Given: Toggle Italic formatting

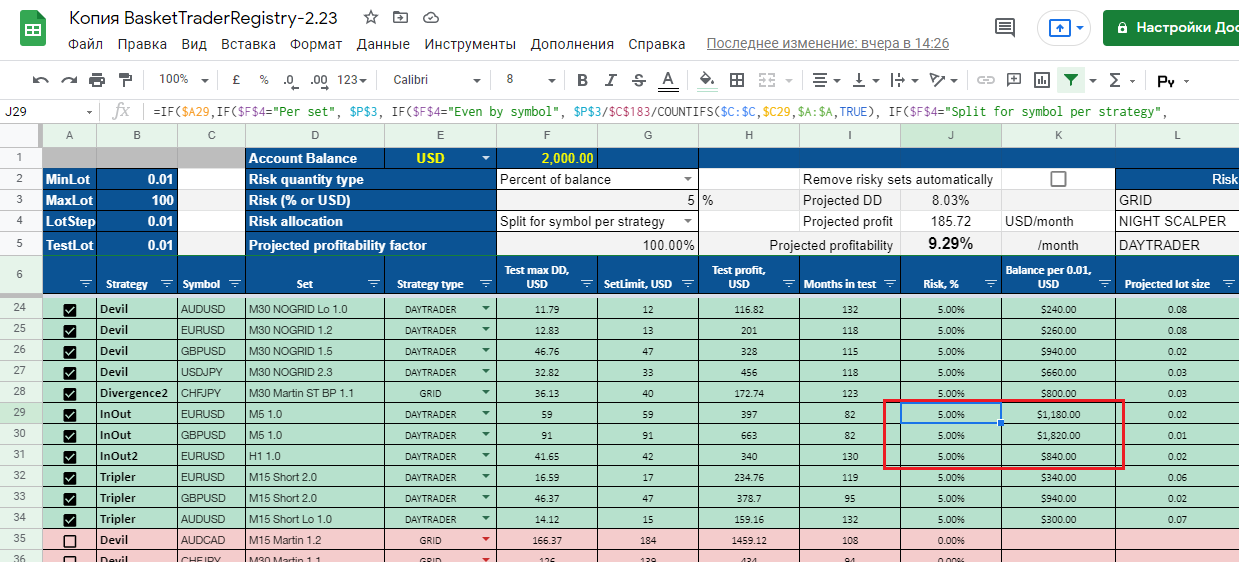Looking at the screenshot, I should point(611,80).
